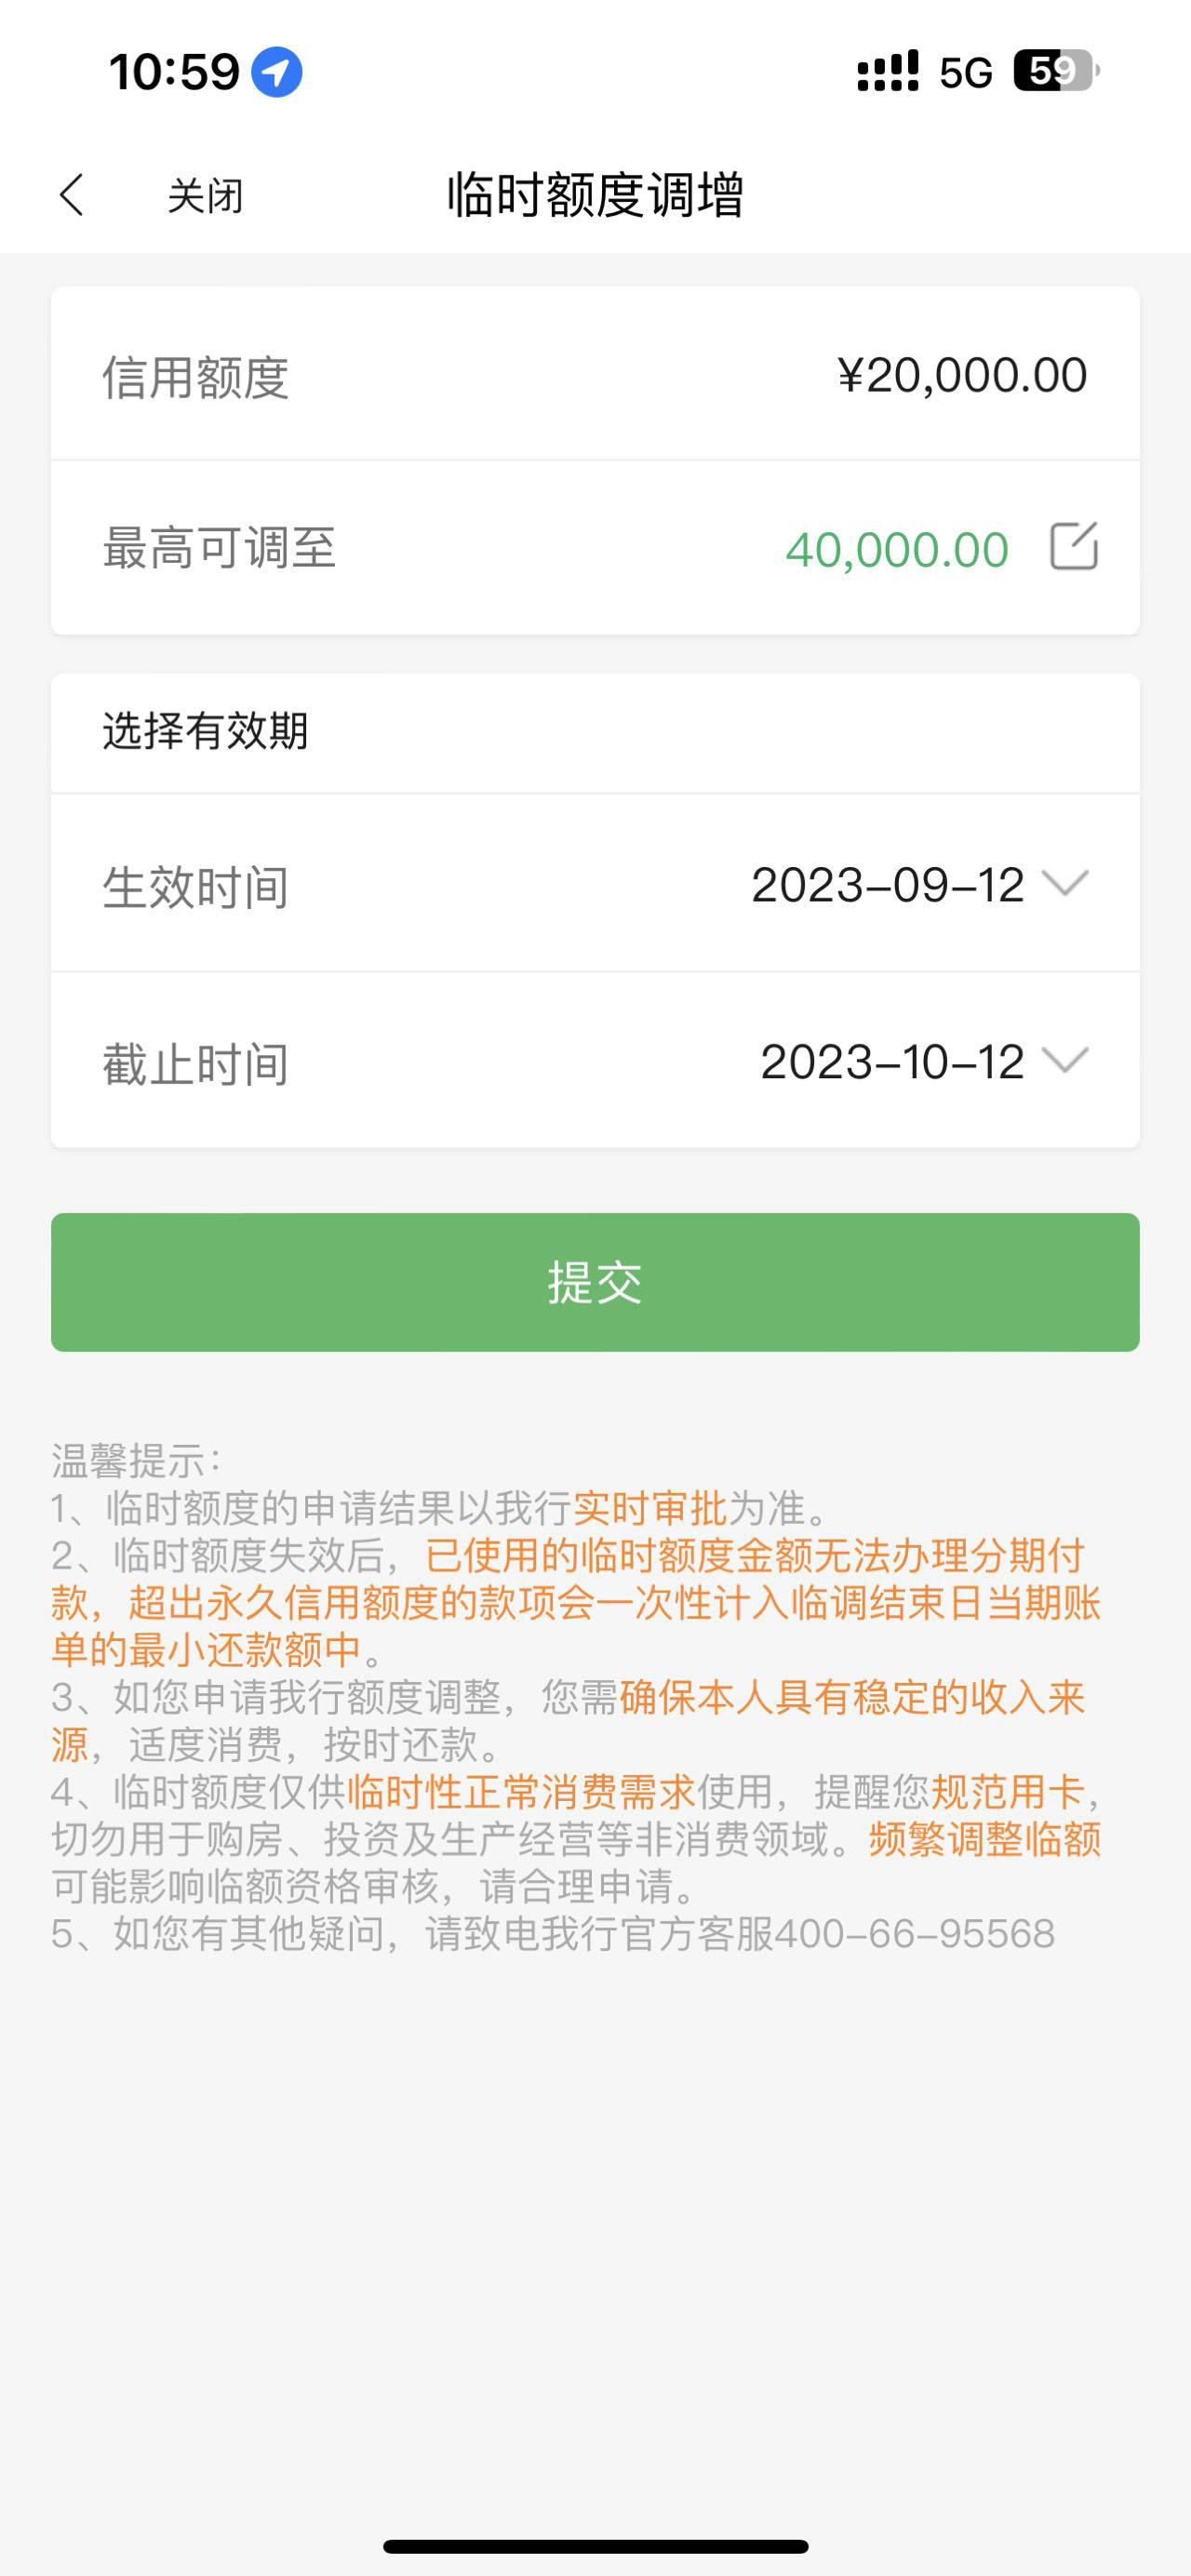Screen dimensions: 1191x2576
Task: Tap customer service number 400-66-95568
Action: pyautogui.click(x=915, y=1934)
